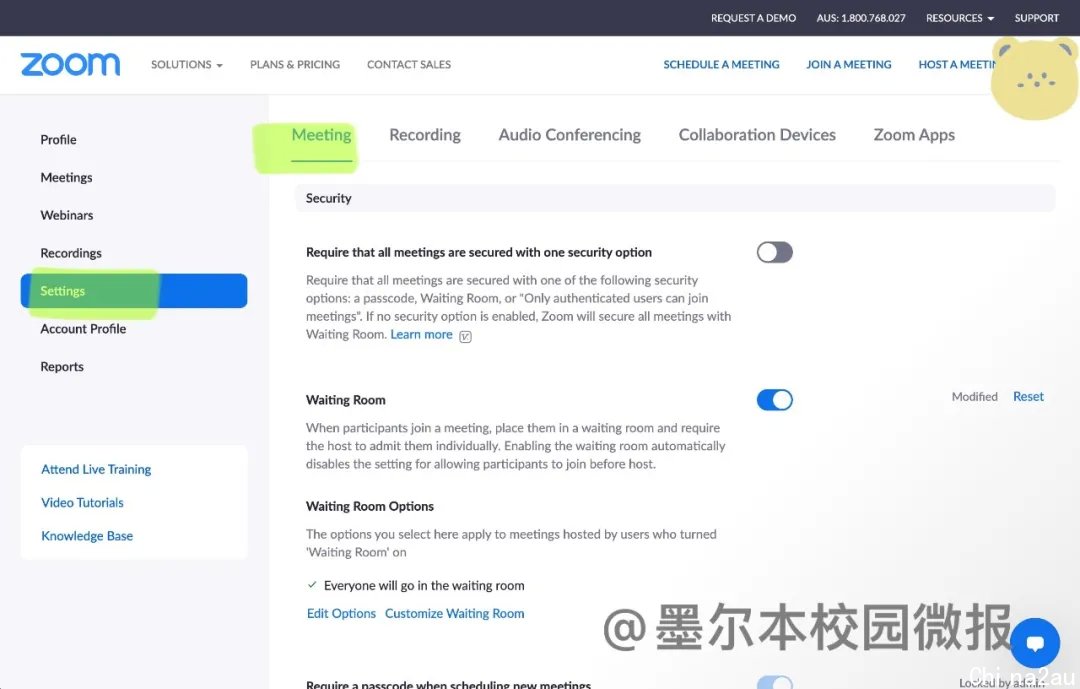The image size is (1080, 689).
Task: Click Schedule a Meeting
Action: coord(721,64)
